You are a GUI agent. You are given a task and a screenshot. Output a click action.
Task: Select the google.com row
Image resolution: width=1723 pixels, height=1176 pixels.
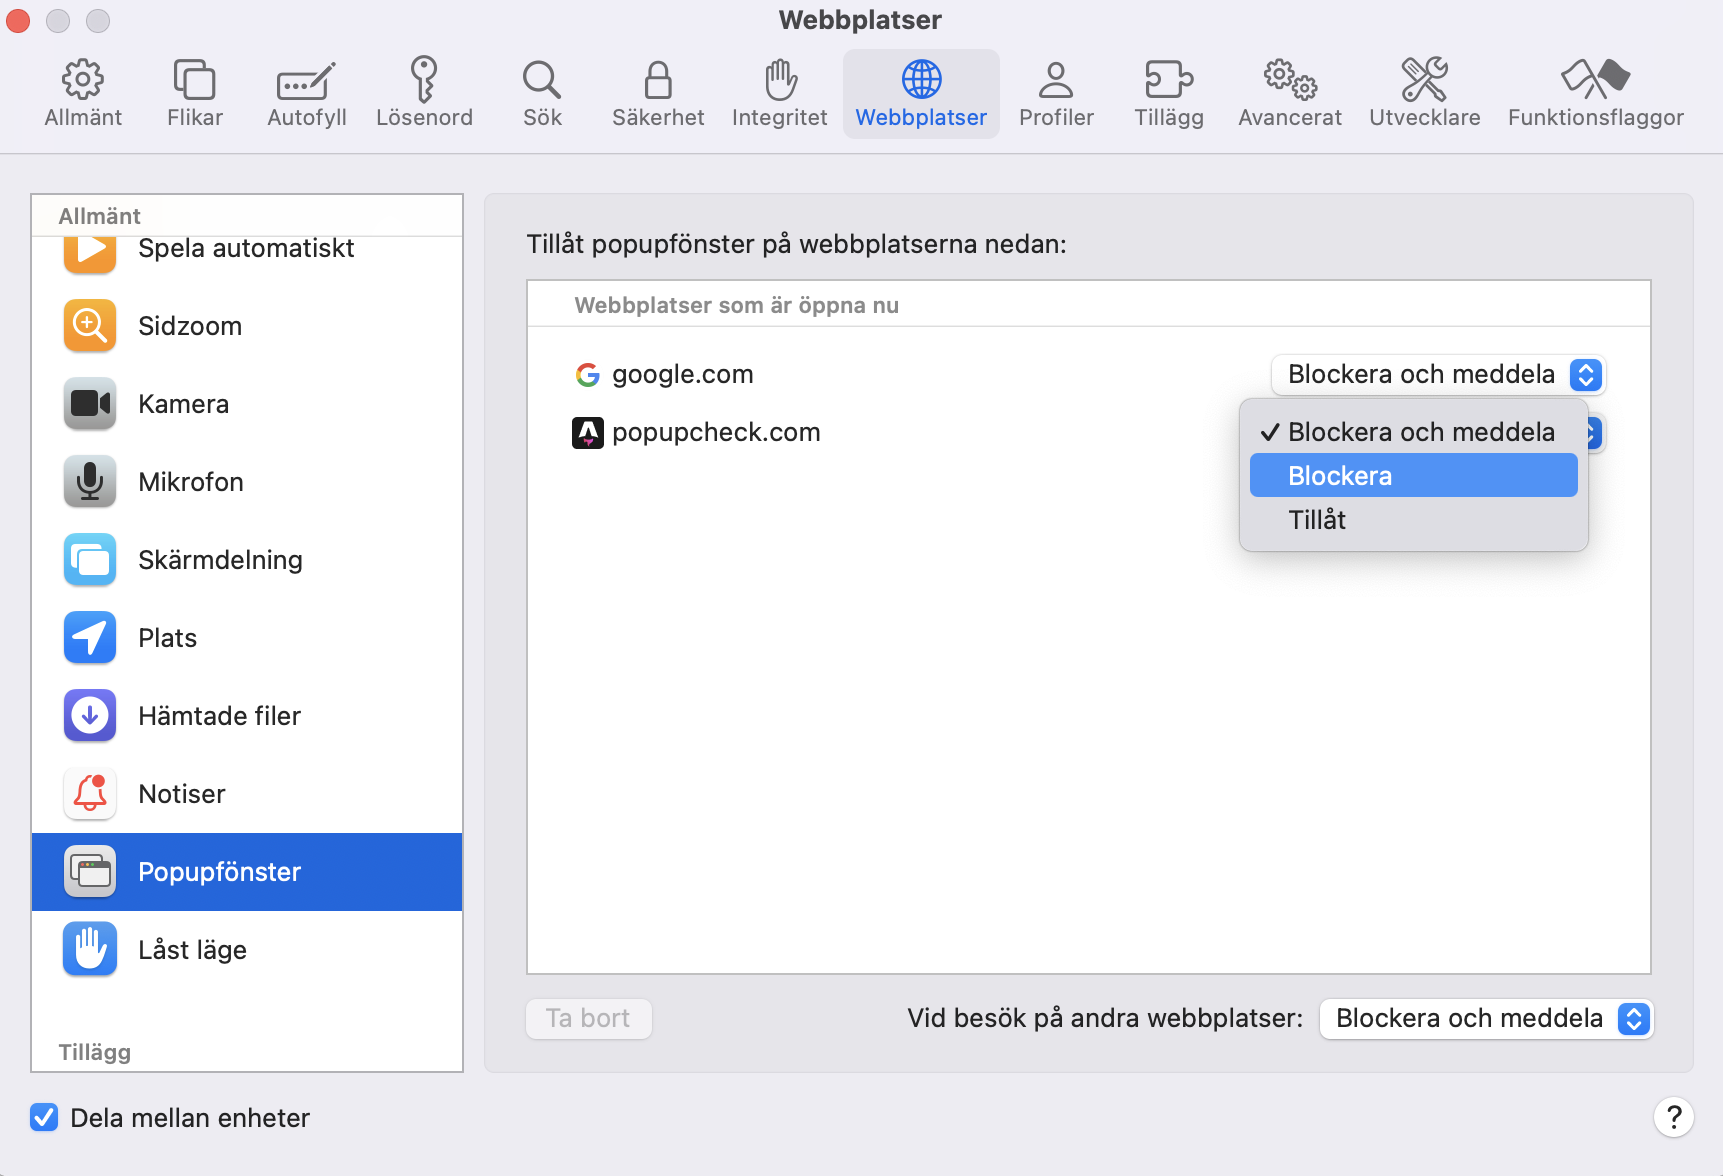point(1088,374)
